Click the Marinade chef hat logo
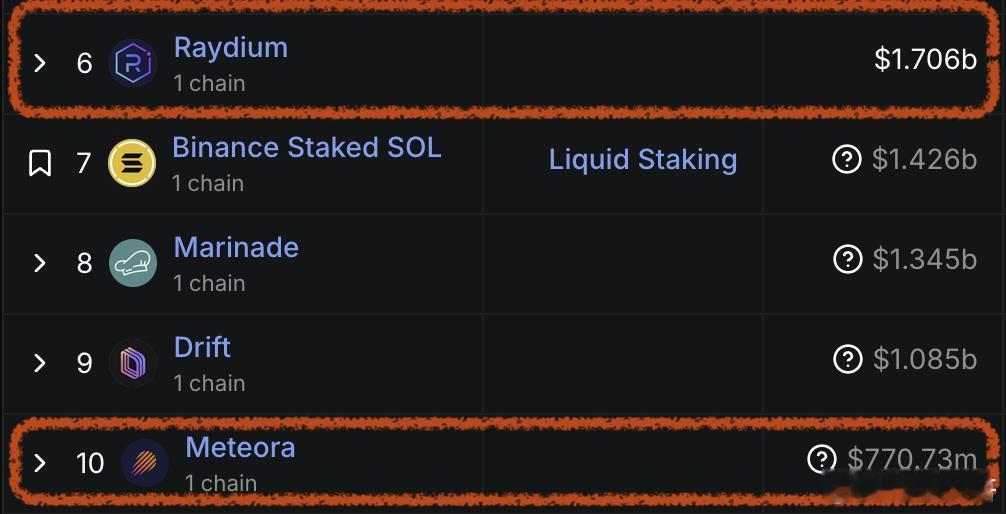Screen dimensions: 1006x514 coord(132,263)
